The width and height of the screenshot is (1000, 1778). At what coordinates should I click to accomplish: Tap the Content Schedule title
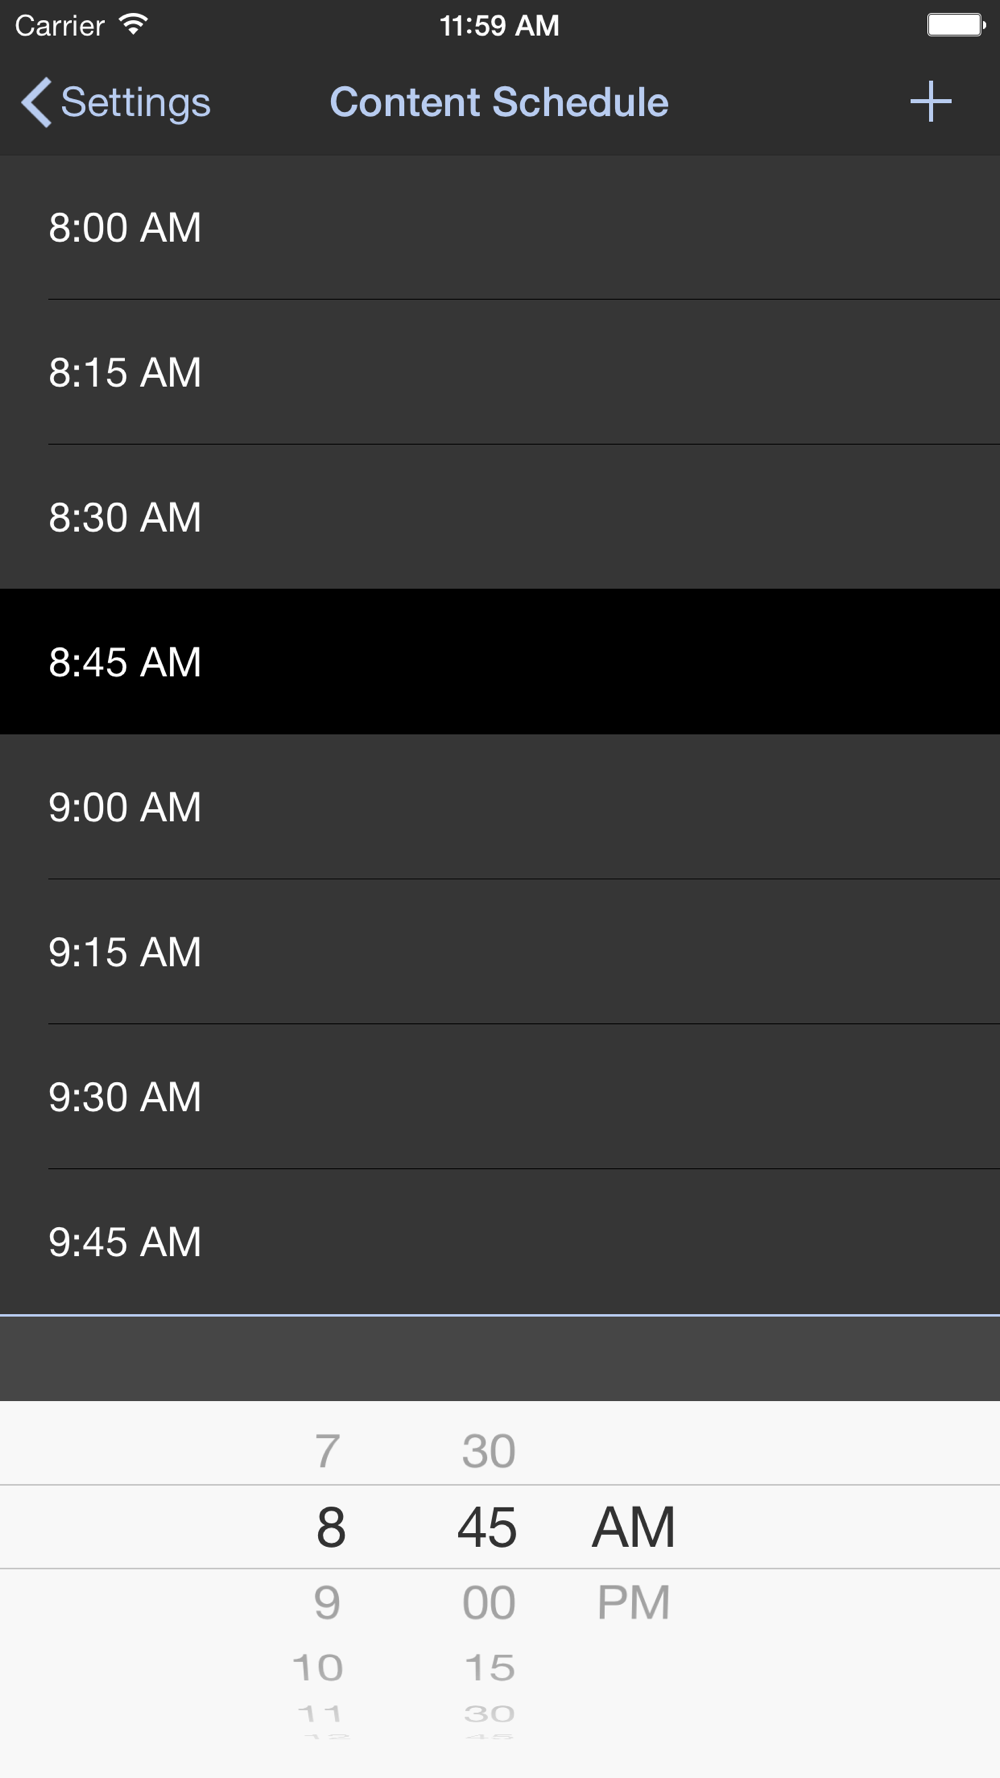click(499, 102)
